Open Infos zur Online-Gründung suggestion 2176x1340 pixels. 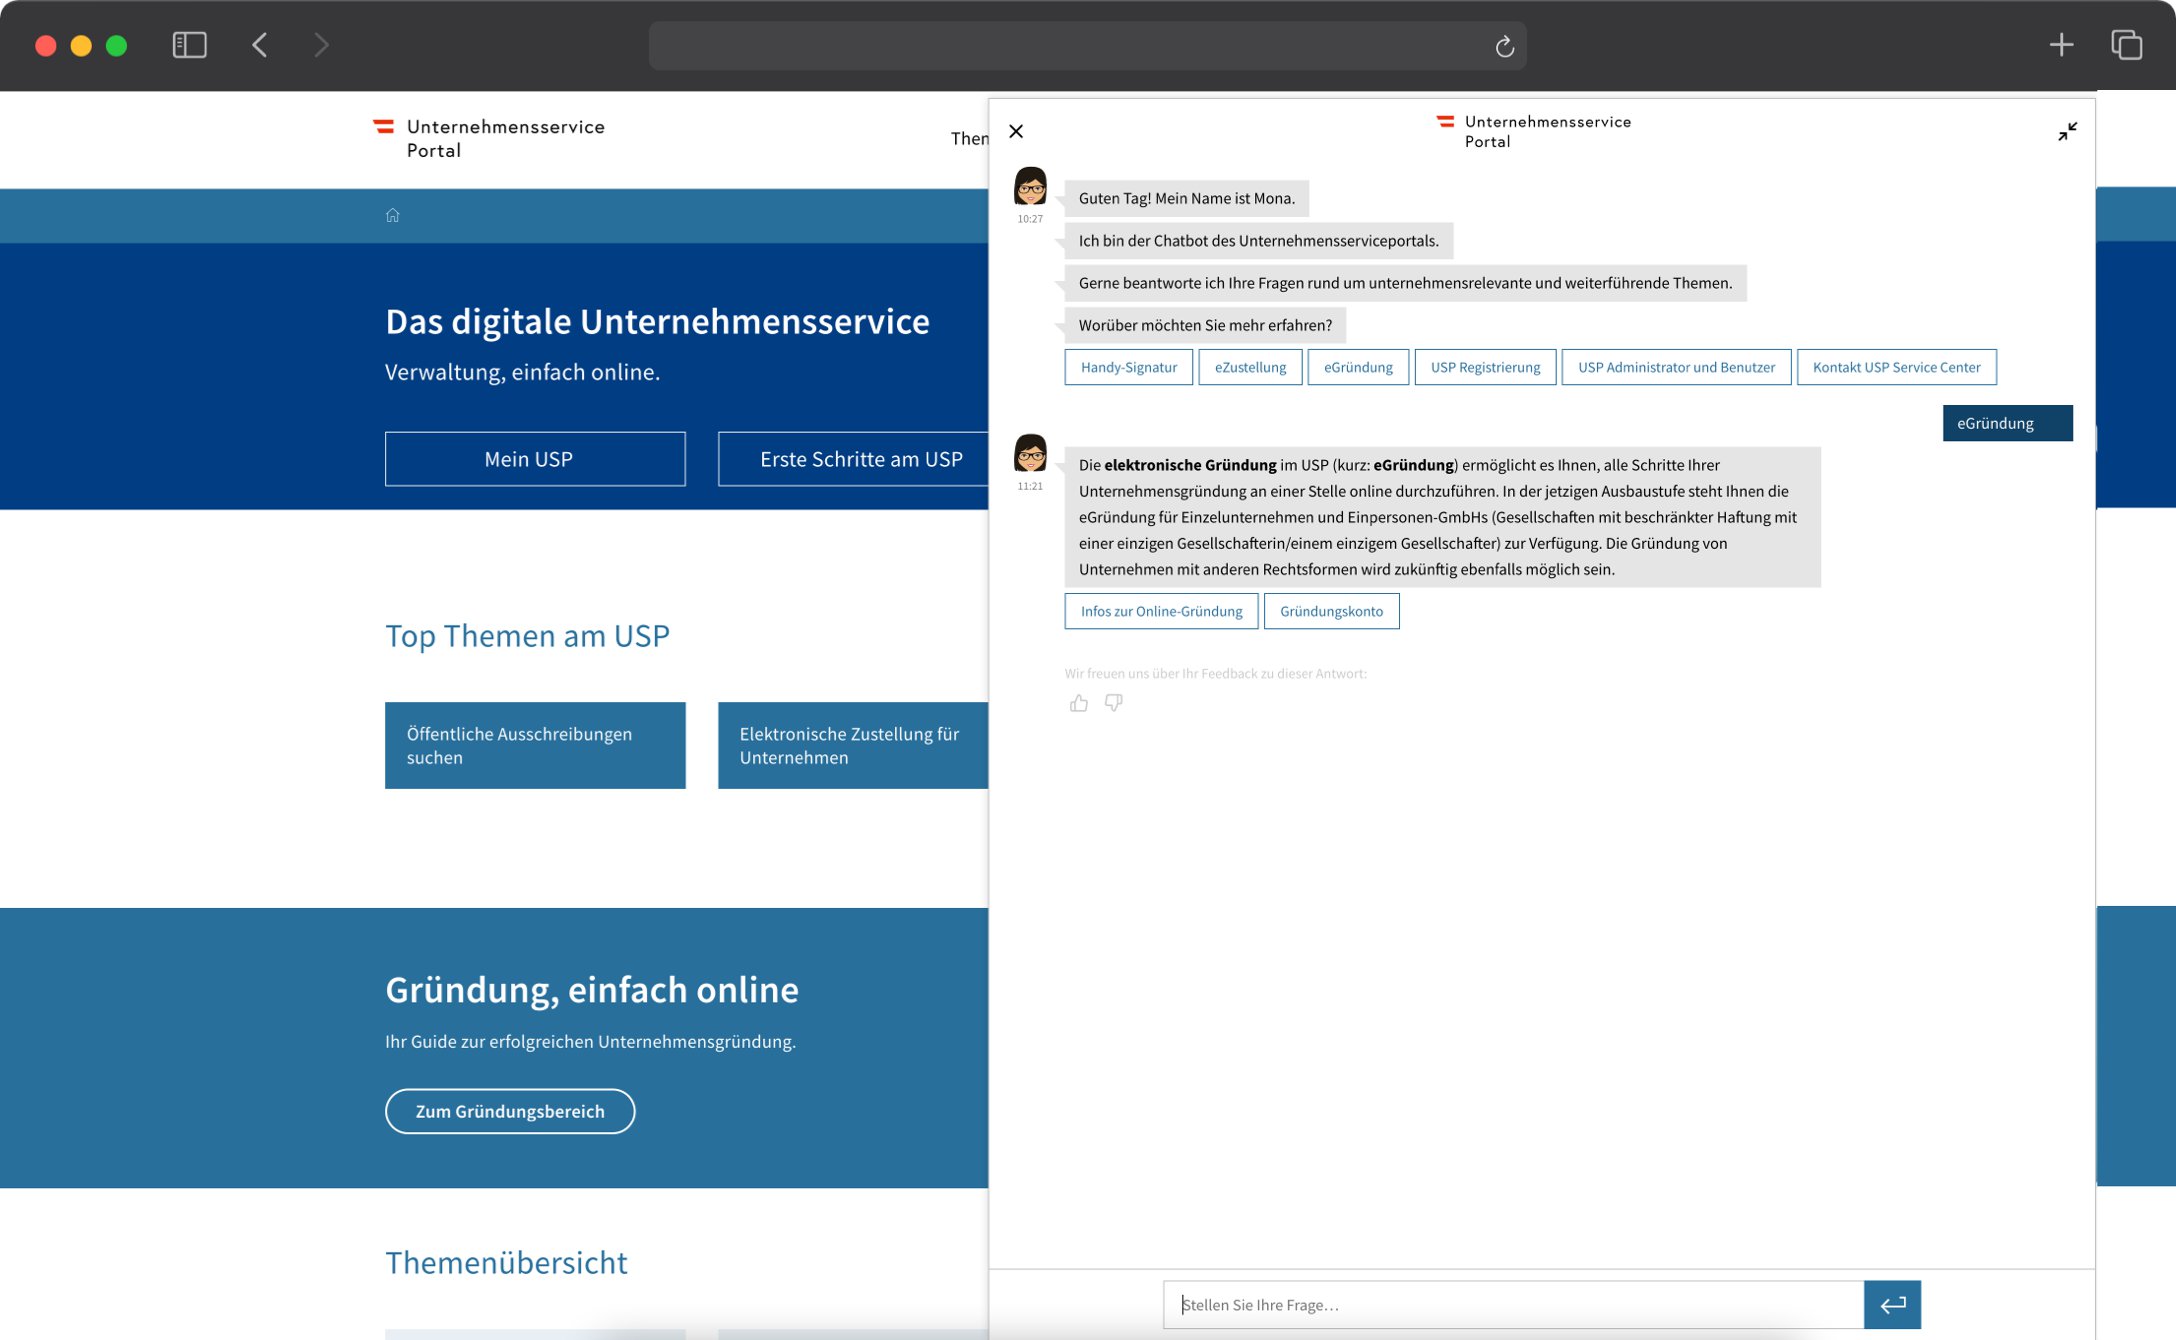(1161, 611)
